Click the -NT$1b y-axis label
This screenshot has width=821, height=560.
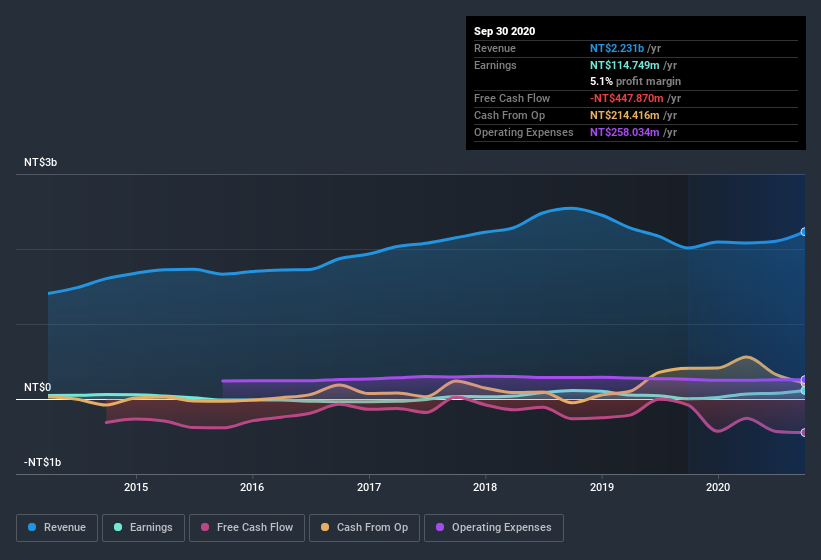click(x=42, y=462)
